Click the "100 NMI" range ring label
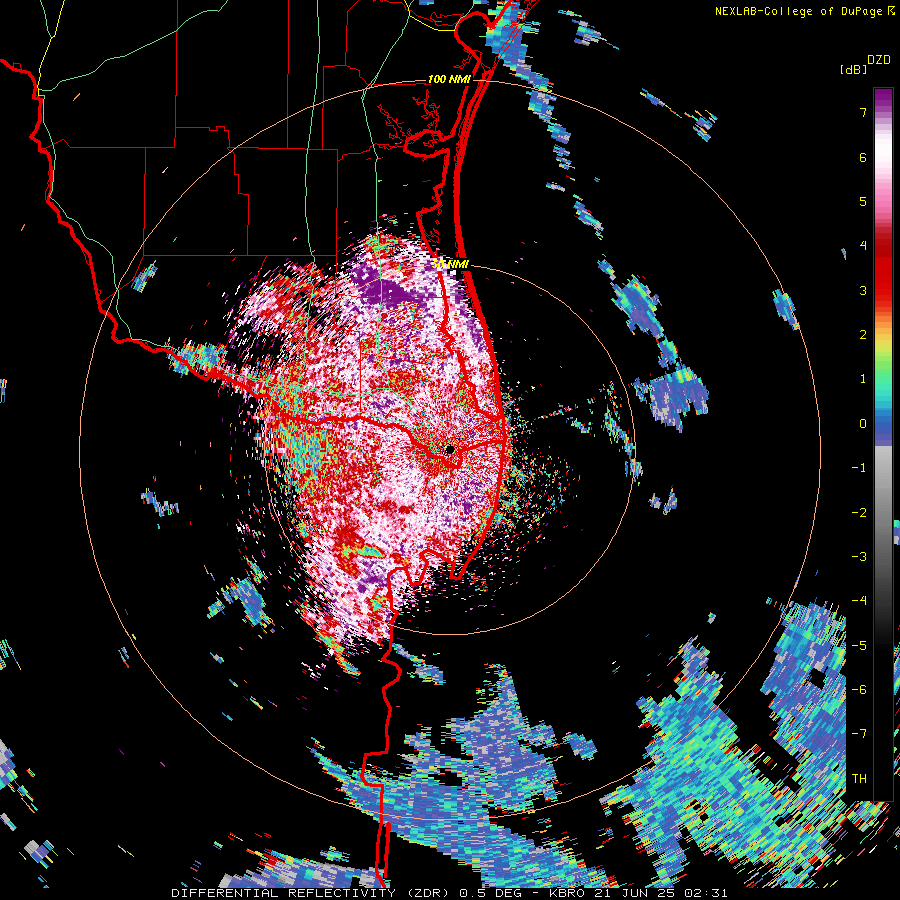The image size is (900, 900). coord(449,79)
